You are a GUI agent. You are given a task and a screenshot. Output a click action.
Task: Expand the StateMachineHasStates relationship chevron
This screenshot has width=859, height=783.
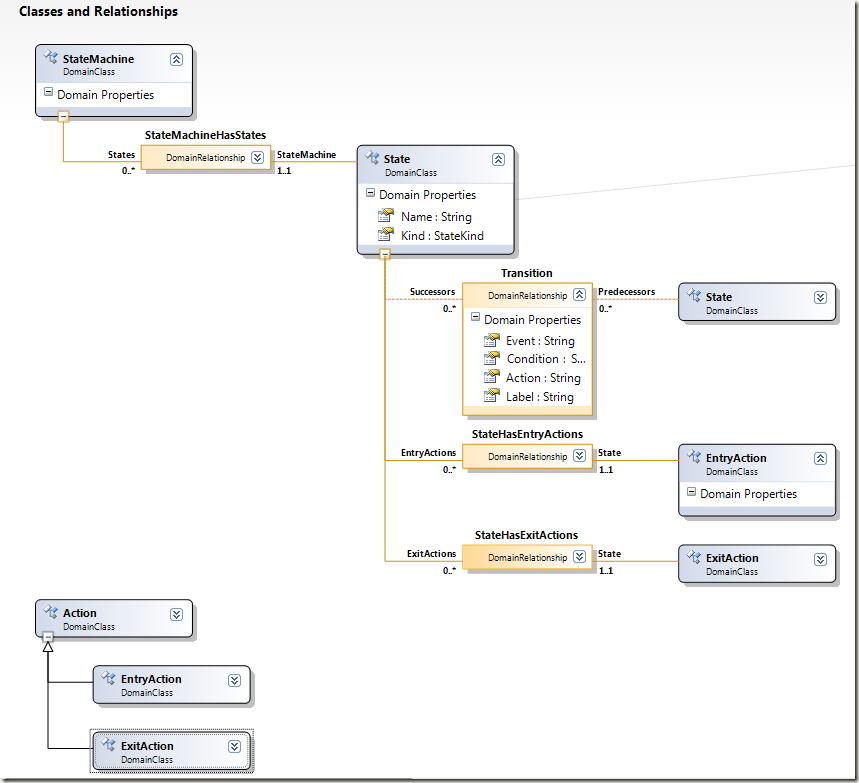[257, 158]
